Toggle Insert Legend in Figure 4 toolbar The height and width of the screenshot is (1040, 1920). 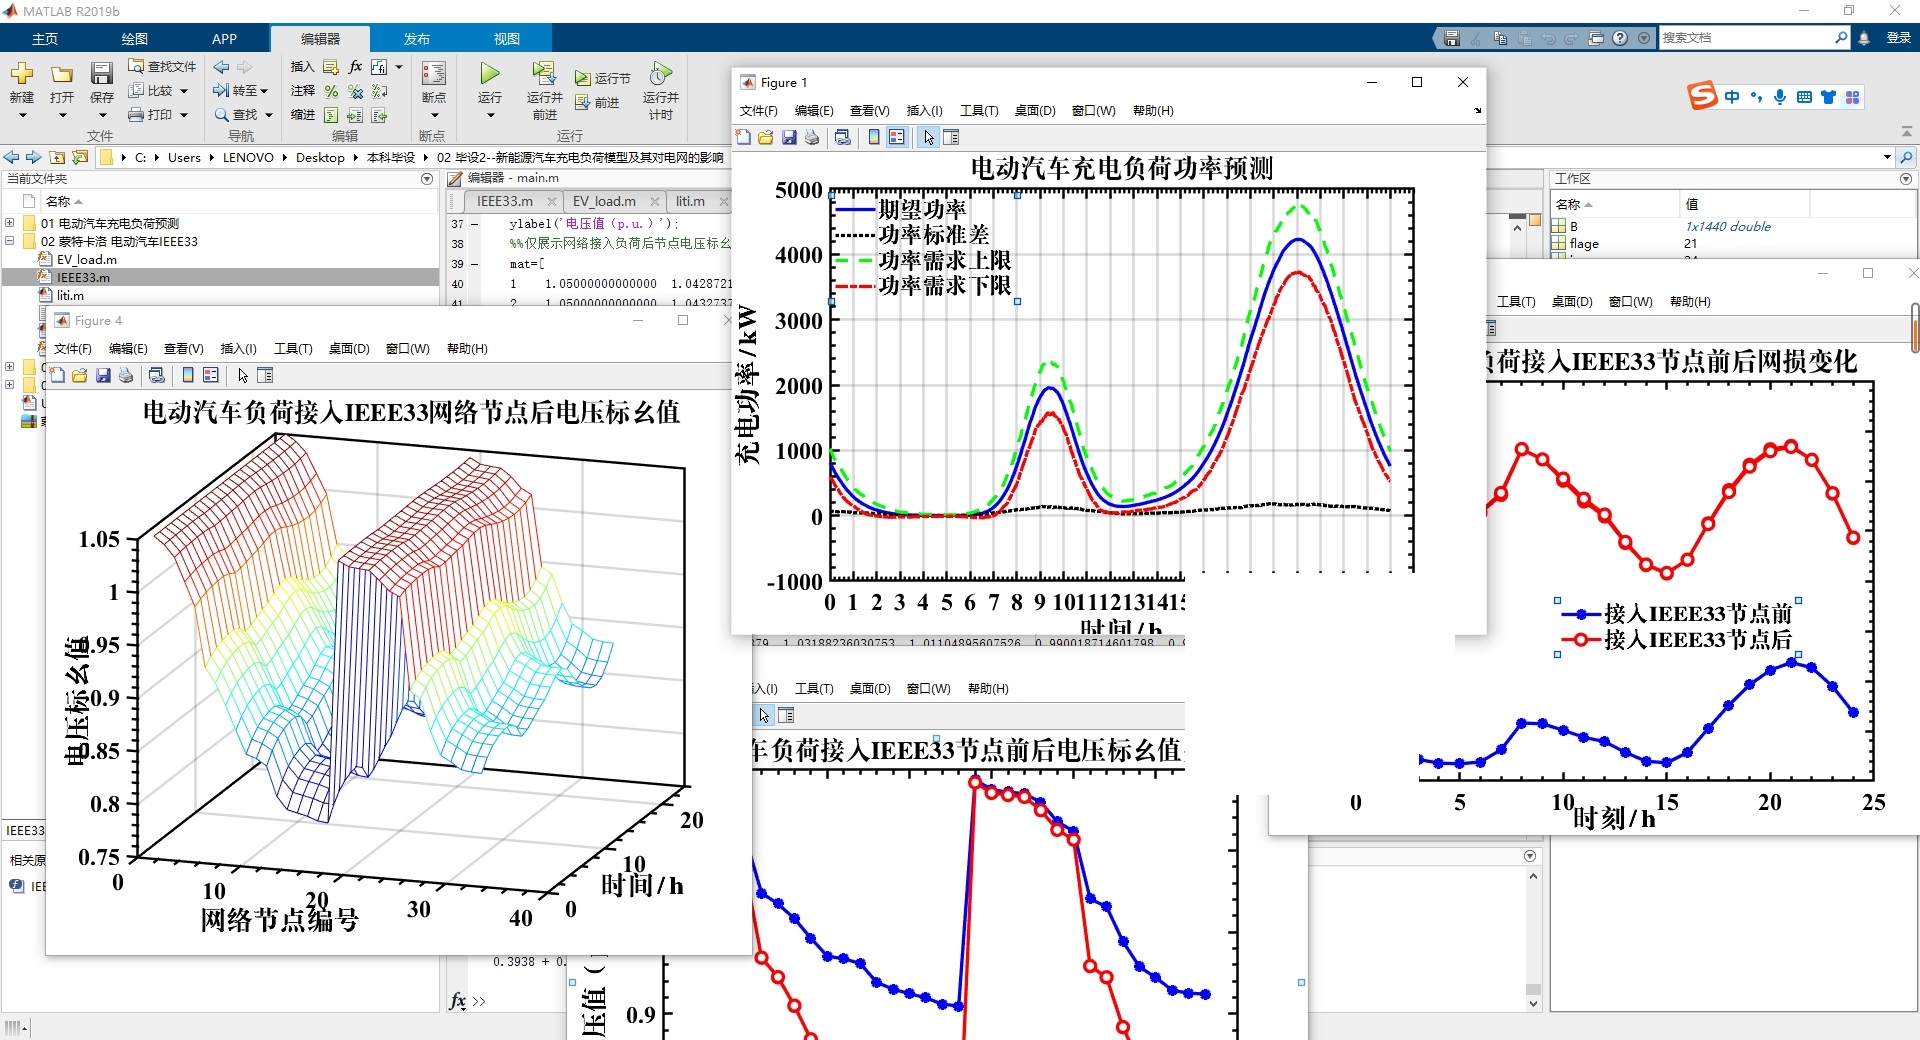click(211, 375)
